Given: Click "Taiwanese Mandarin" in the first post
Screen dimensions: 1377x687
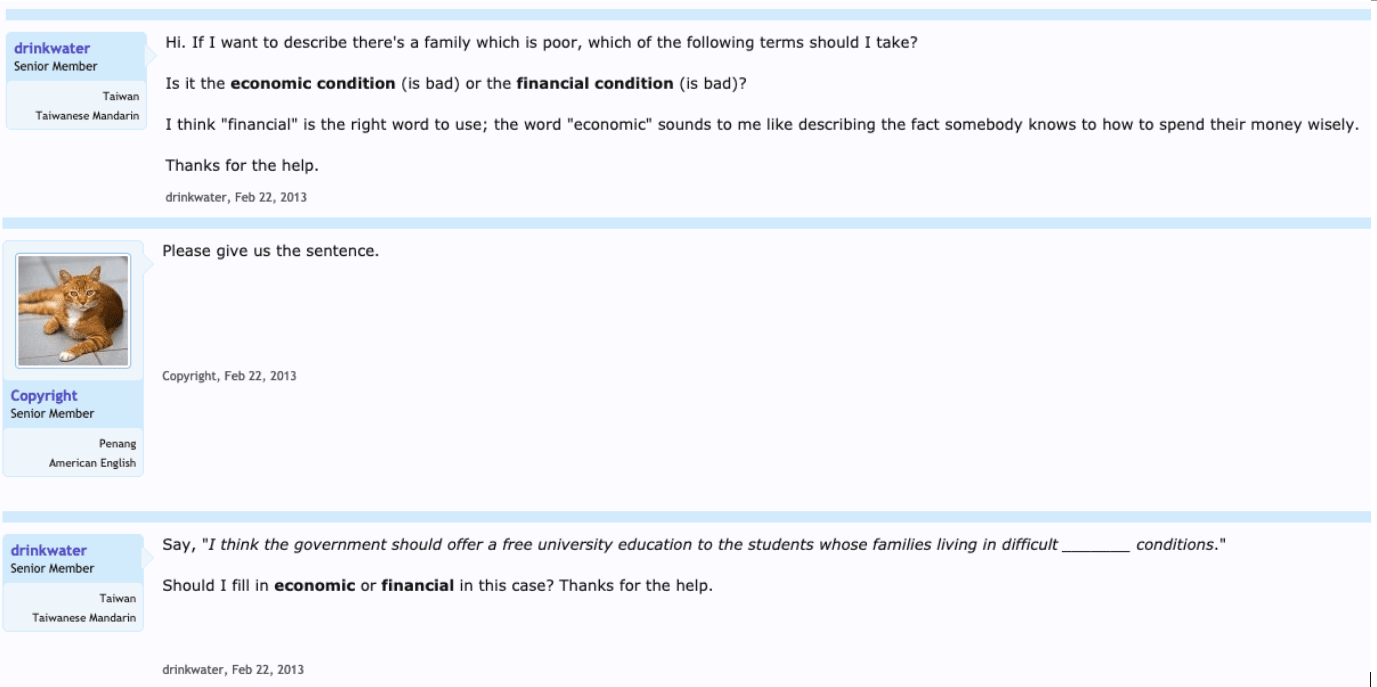Looking at the screenshot, I should pyautogui.click(x=87, y=116).
